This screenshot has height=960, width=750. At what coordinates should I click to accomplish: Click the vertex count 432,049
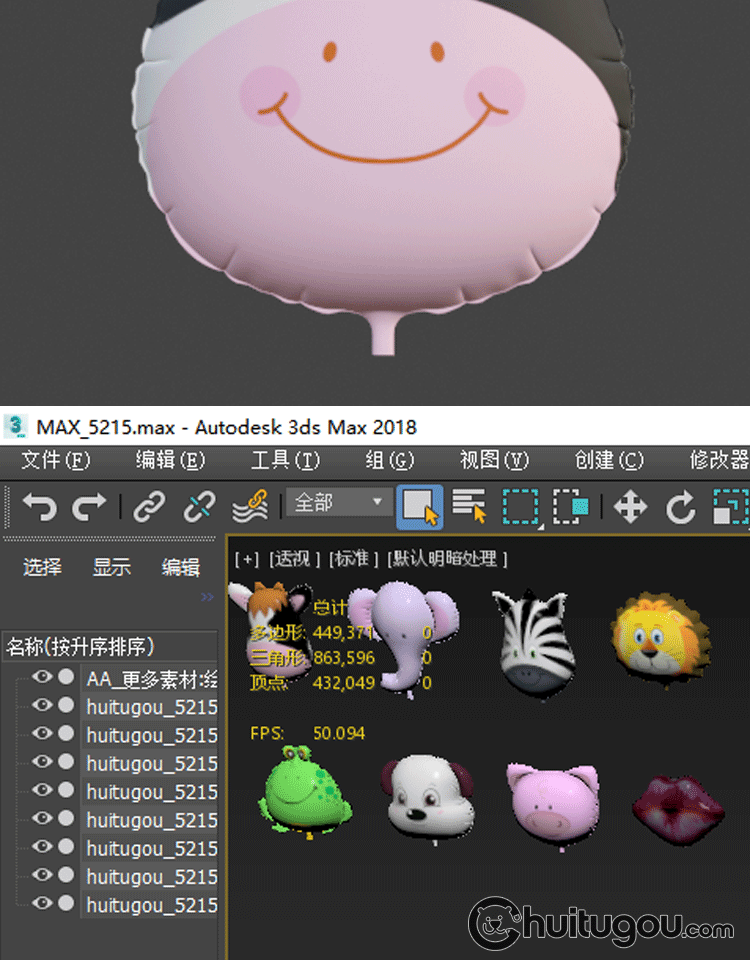tap(343, 682)
